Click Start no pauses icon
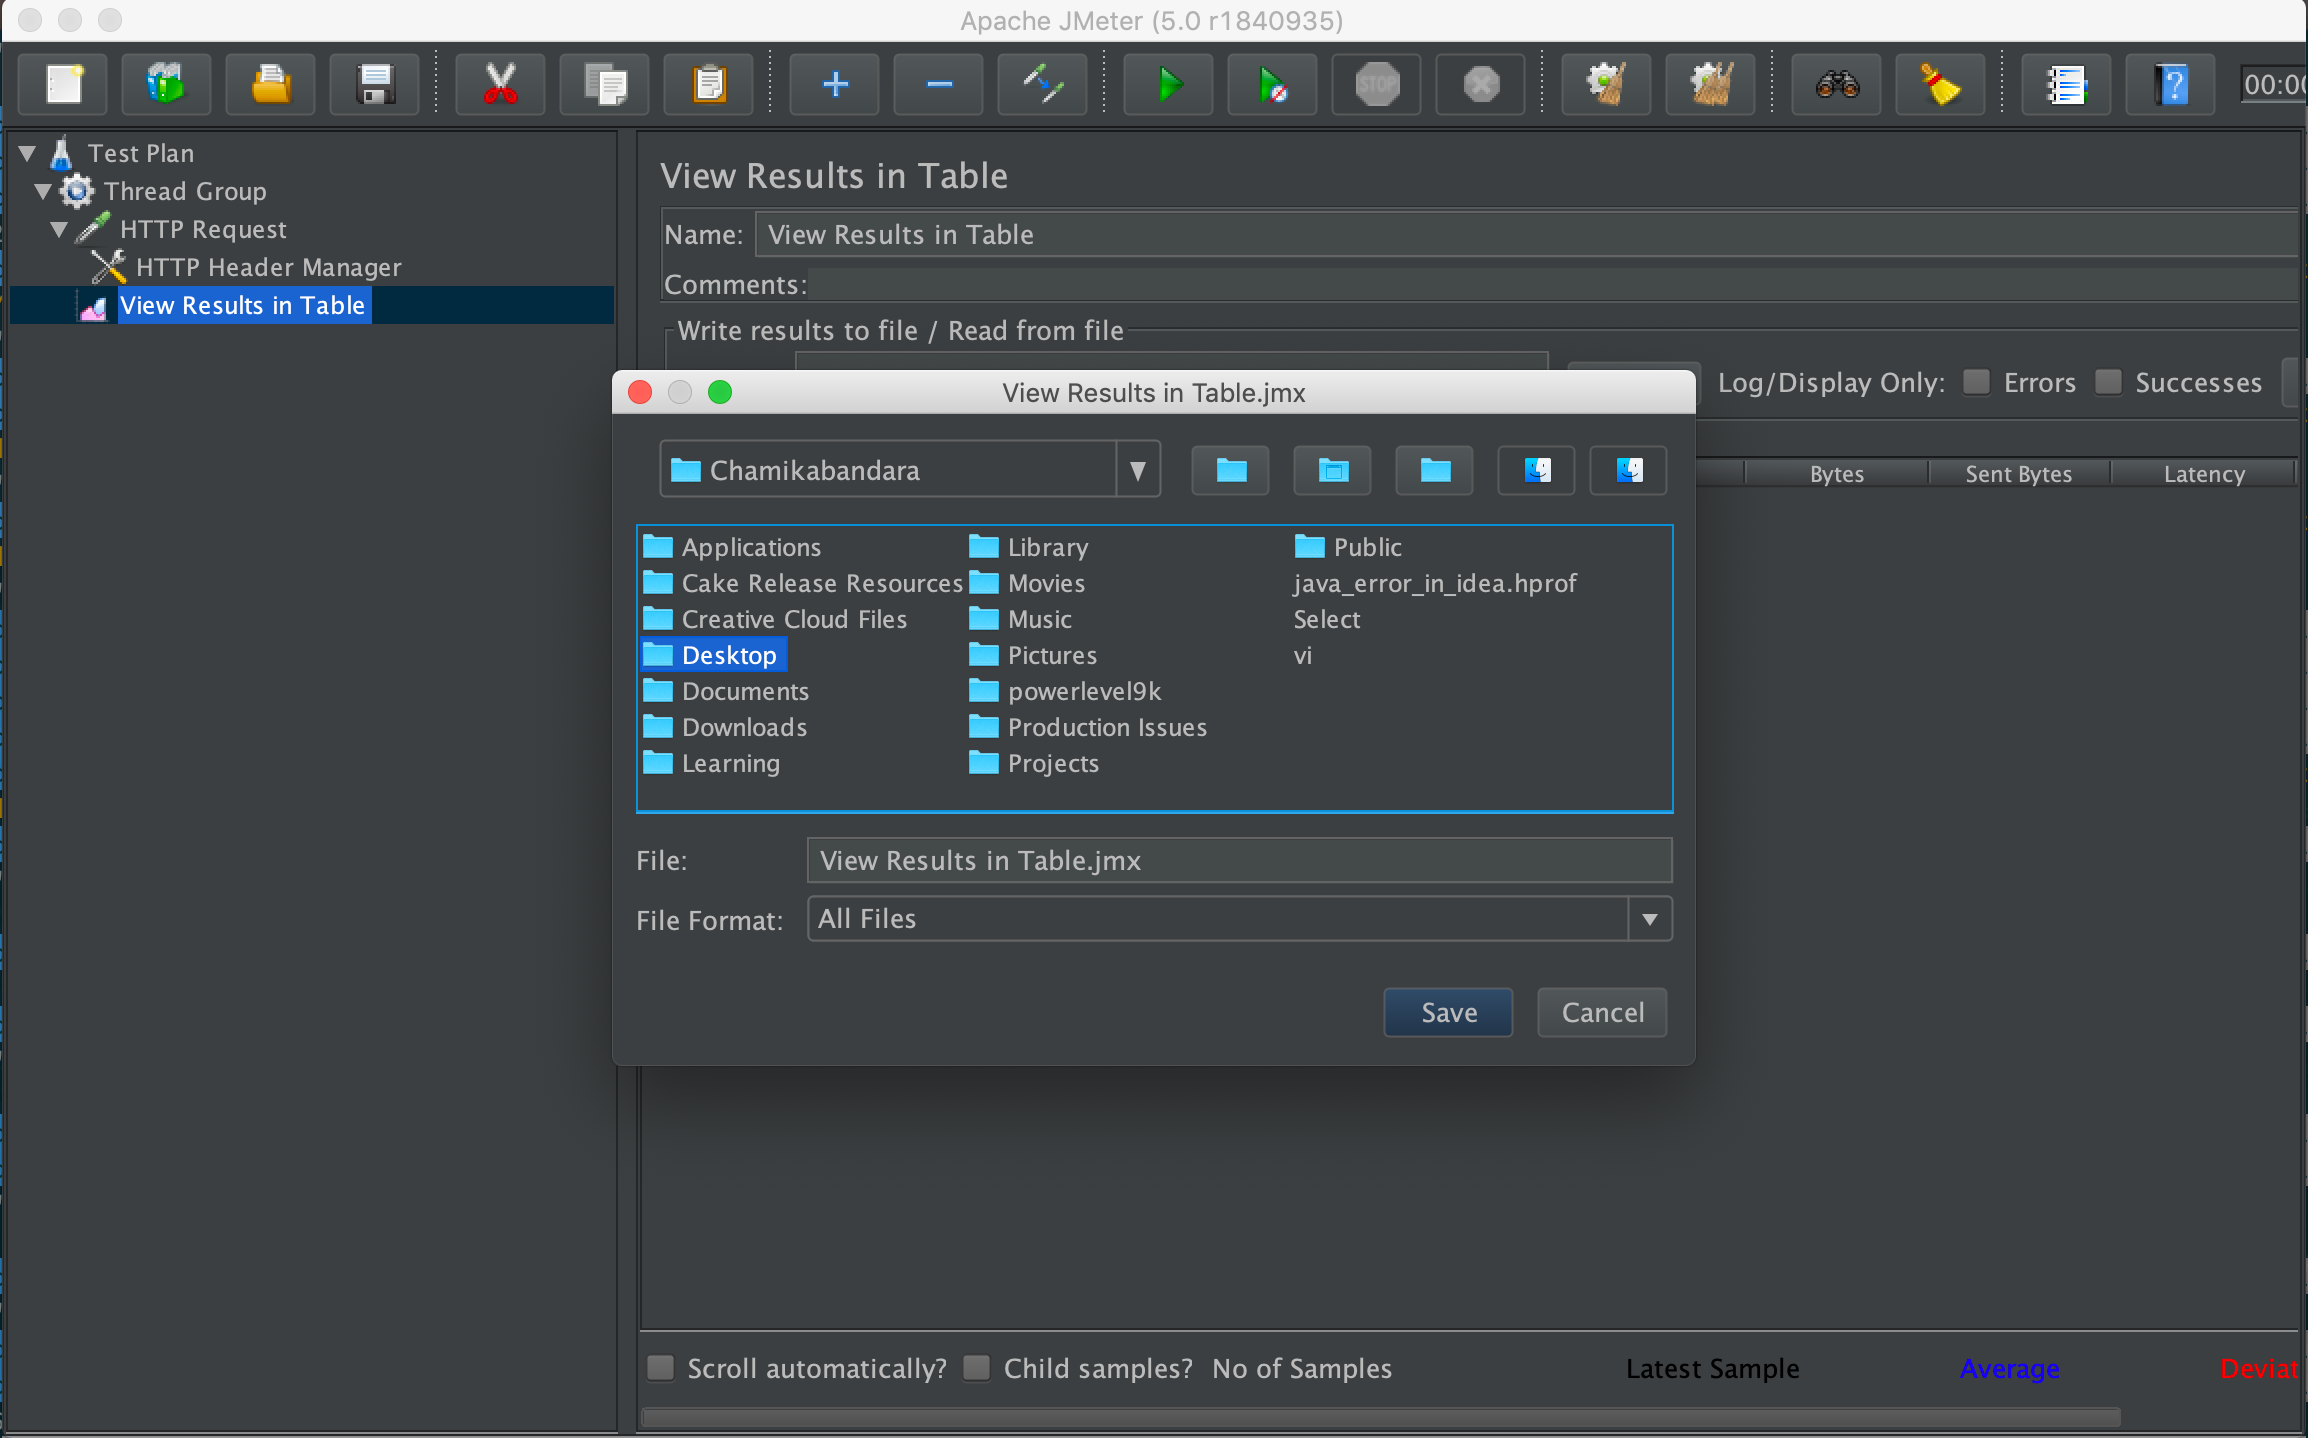 (x=1273, y=84)
